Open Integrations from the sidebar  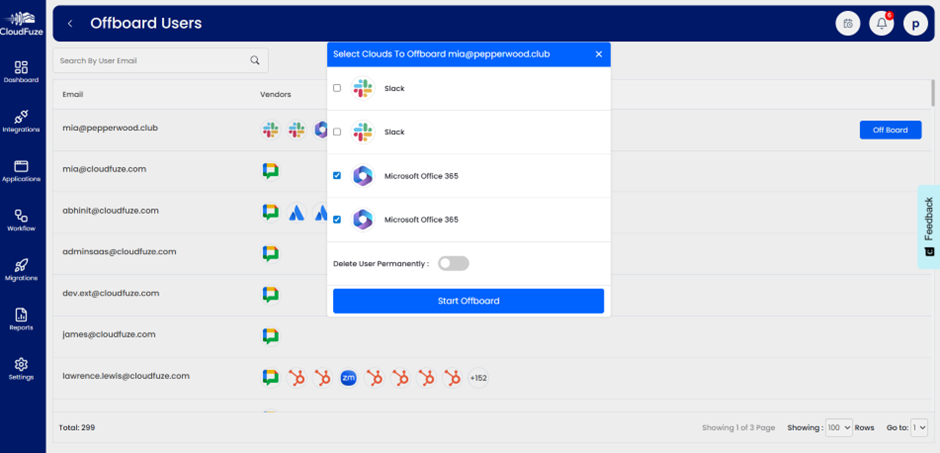coord(21,120)
